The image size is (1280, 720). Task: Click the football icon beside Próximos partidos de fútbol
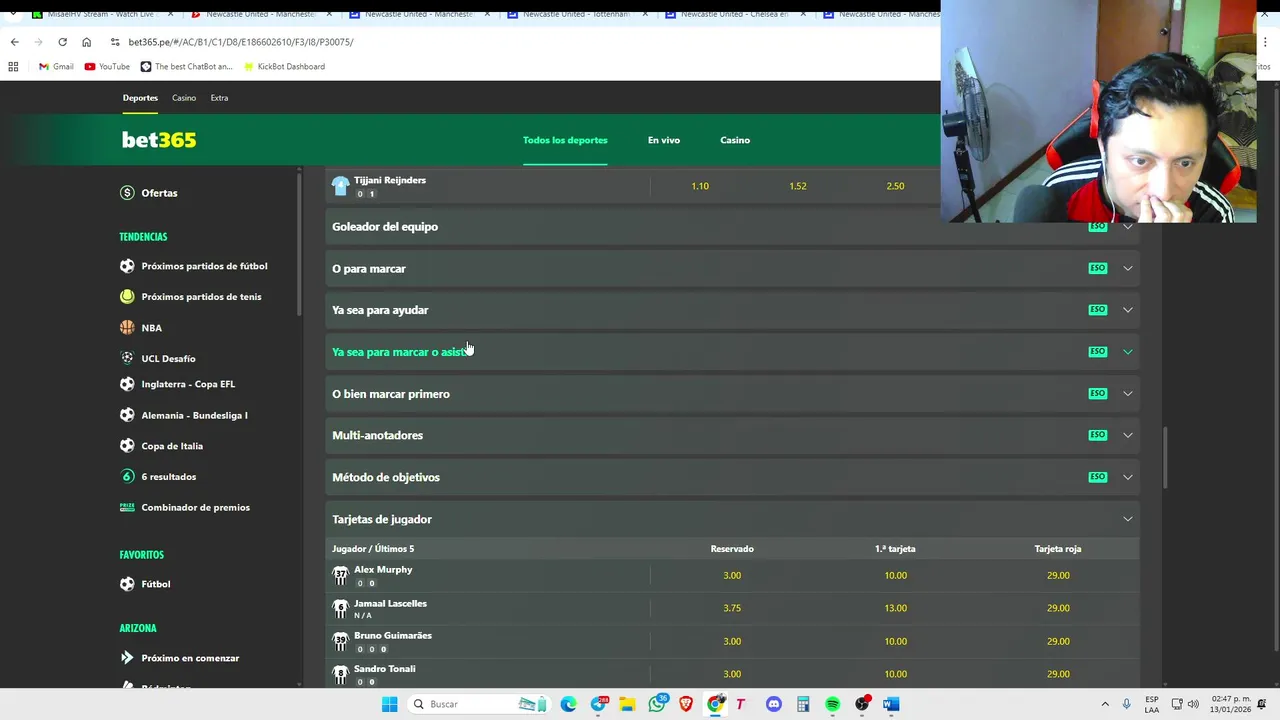pyautogui.click(x=127, y=266)
